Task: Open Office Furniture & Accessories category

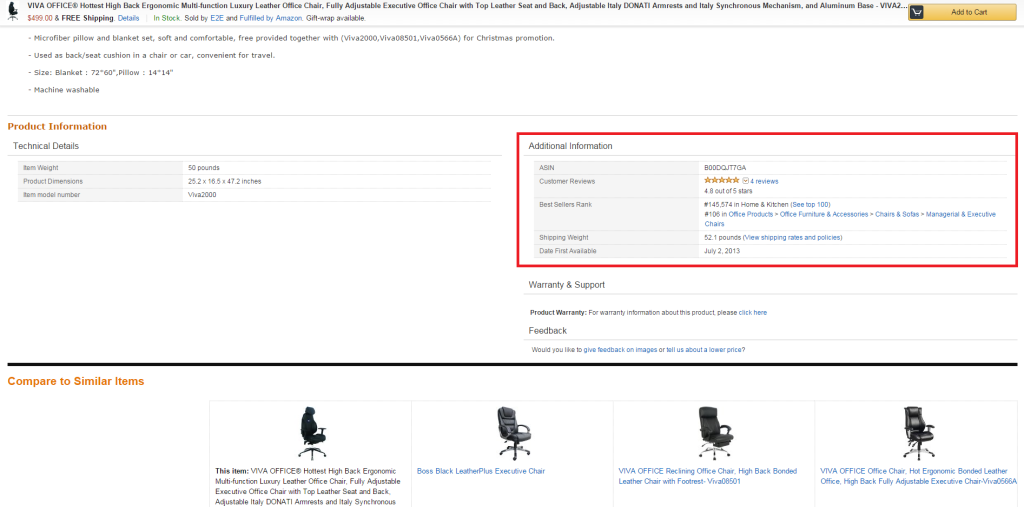Action: pyautogui.click(x=824, y=214)
